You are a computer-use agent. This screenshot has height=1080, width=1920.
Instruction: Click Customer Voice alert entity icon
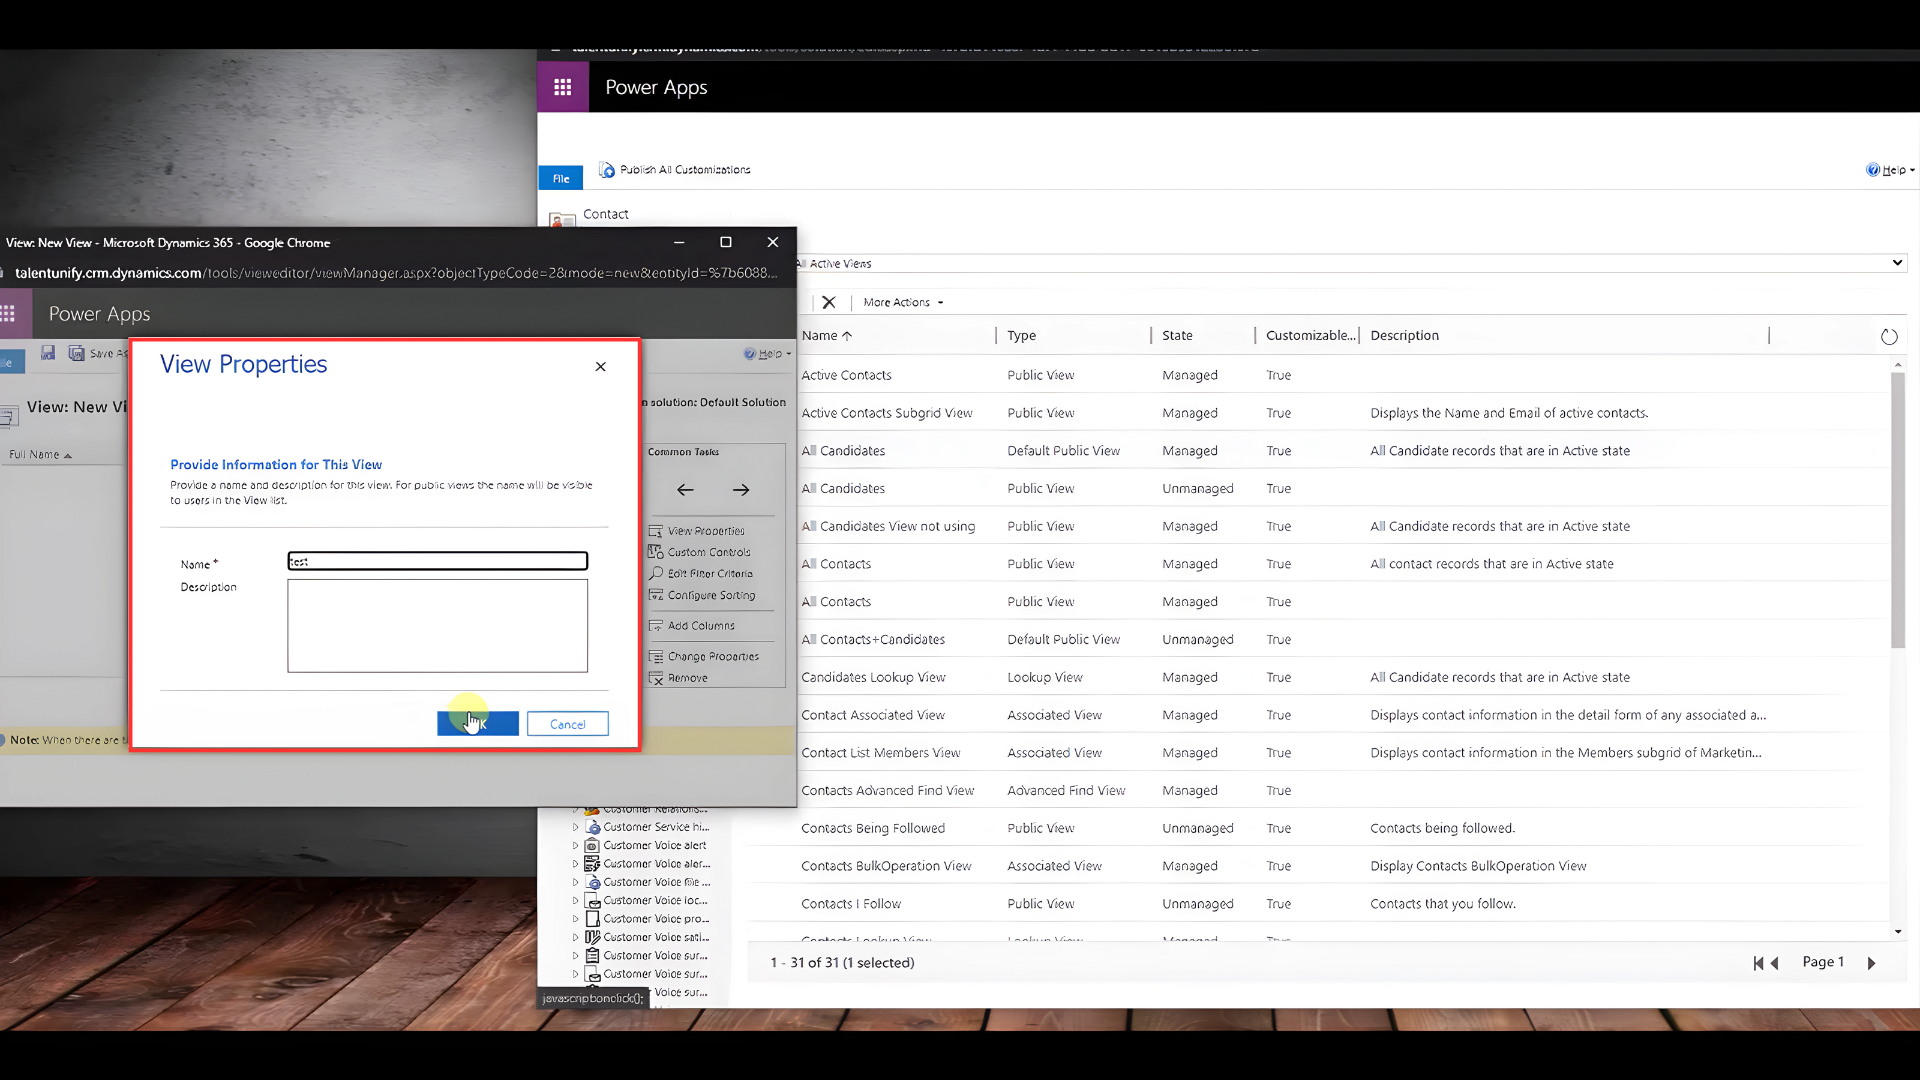click(x=592, y=846)
